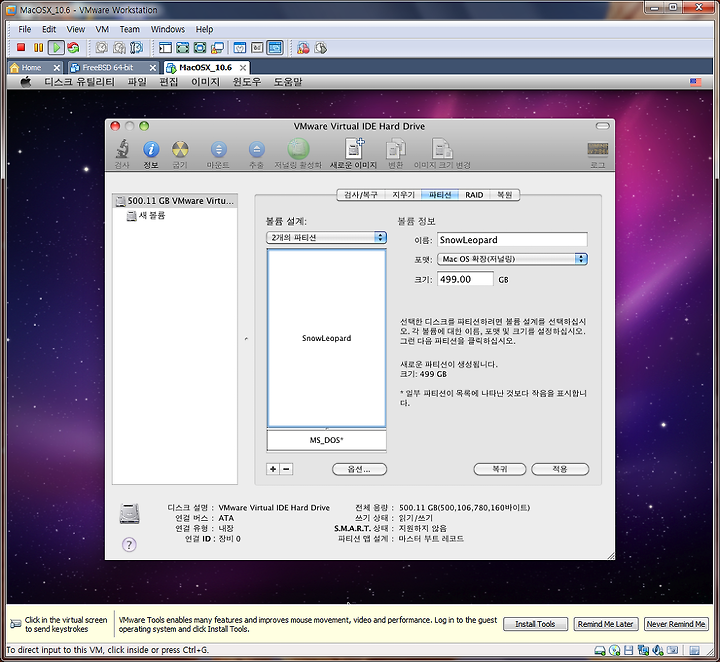Click the plus button to add partition
This screenshot has height=662, width=720.
(x=273, y=469)
